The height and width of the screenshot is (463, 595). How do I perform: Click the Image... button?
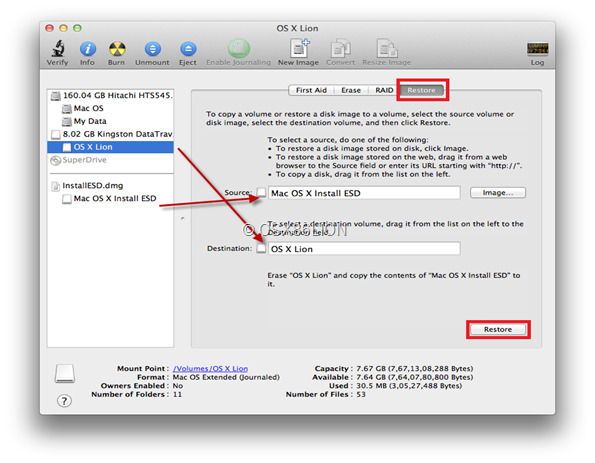(498, 193)
